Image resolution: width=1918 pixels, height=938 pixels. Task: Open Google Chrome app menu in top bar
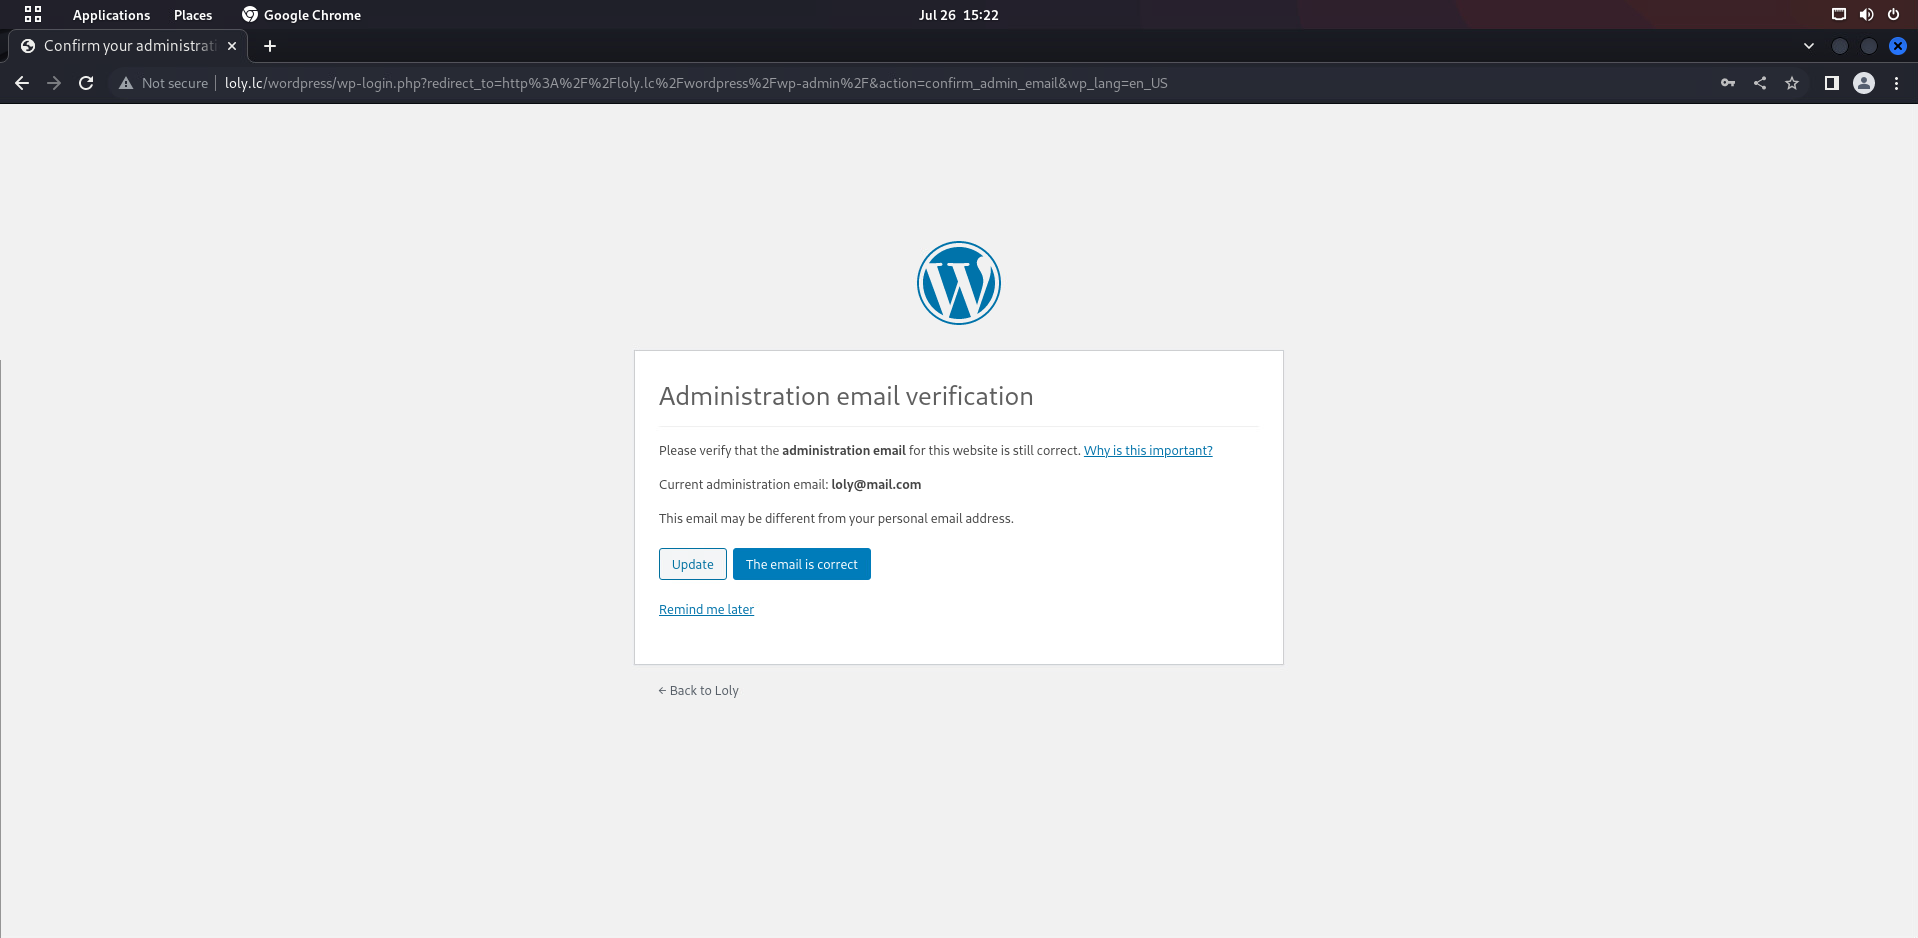(x=301, y=15)
